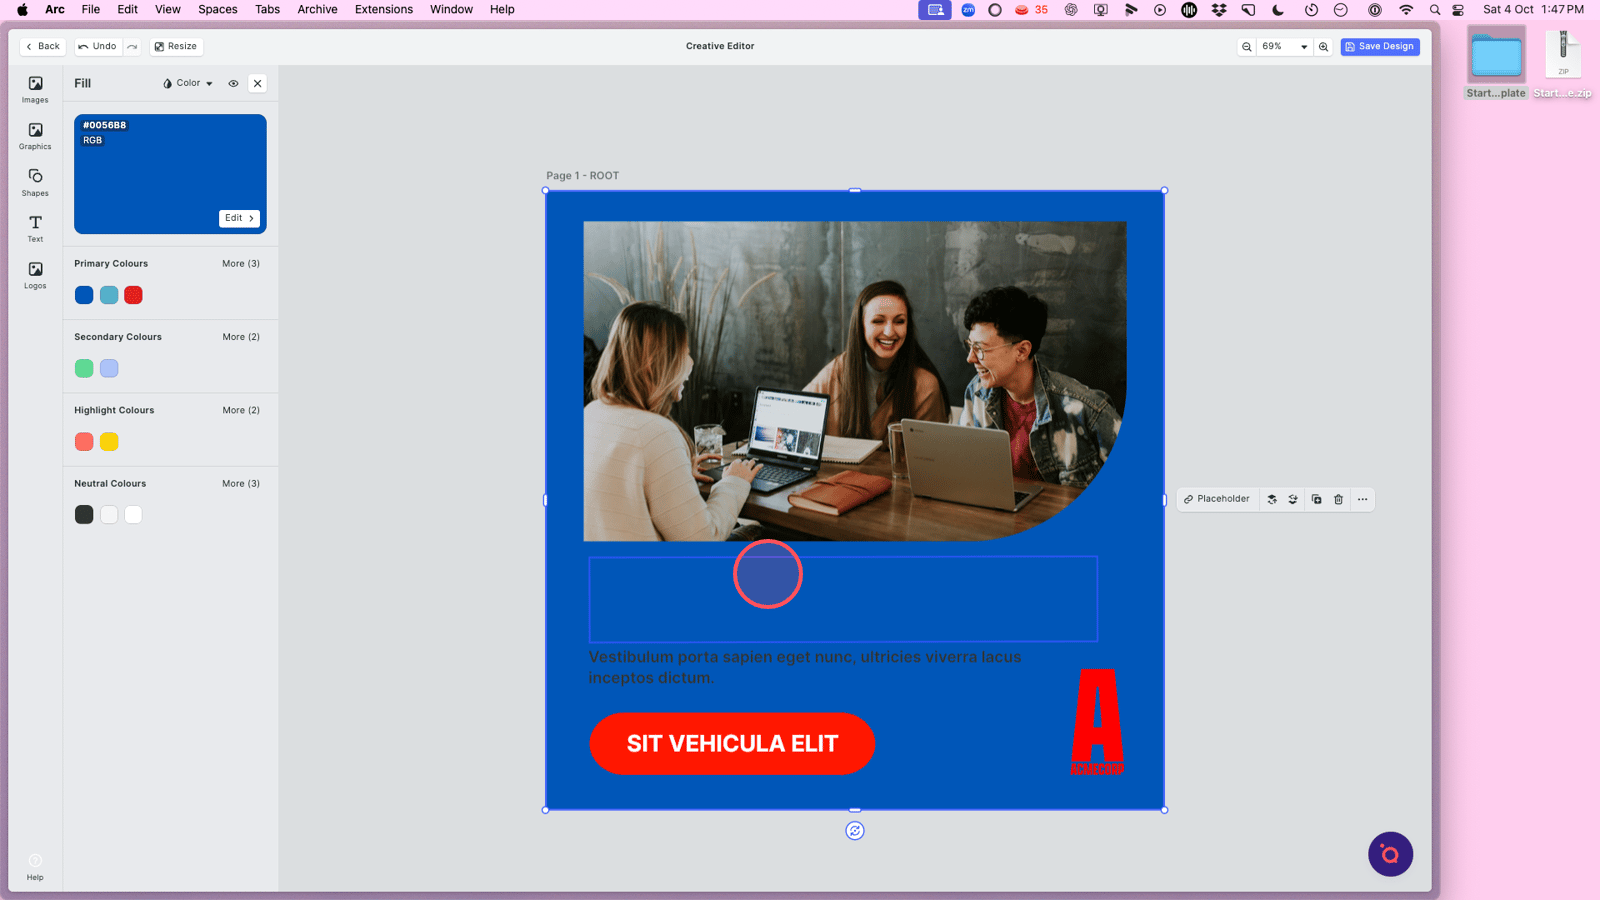Expand More (3) Primary Colours
Viewport: 1600px width, 900px height.
tap(241, 264)
